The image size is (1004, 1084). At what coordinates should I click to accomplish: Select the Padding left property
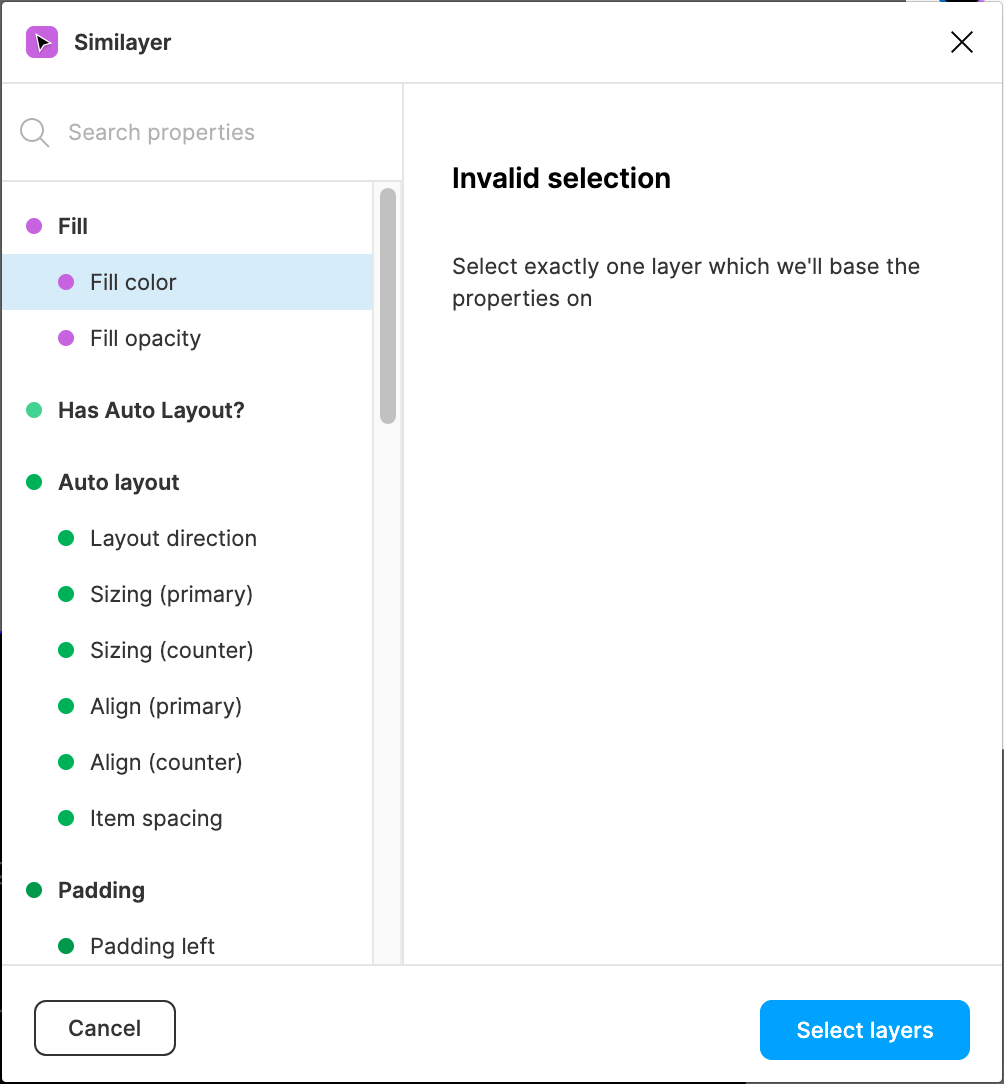(152, 946)
